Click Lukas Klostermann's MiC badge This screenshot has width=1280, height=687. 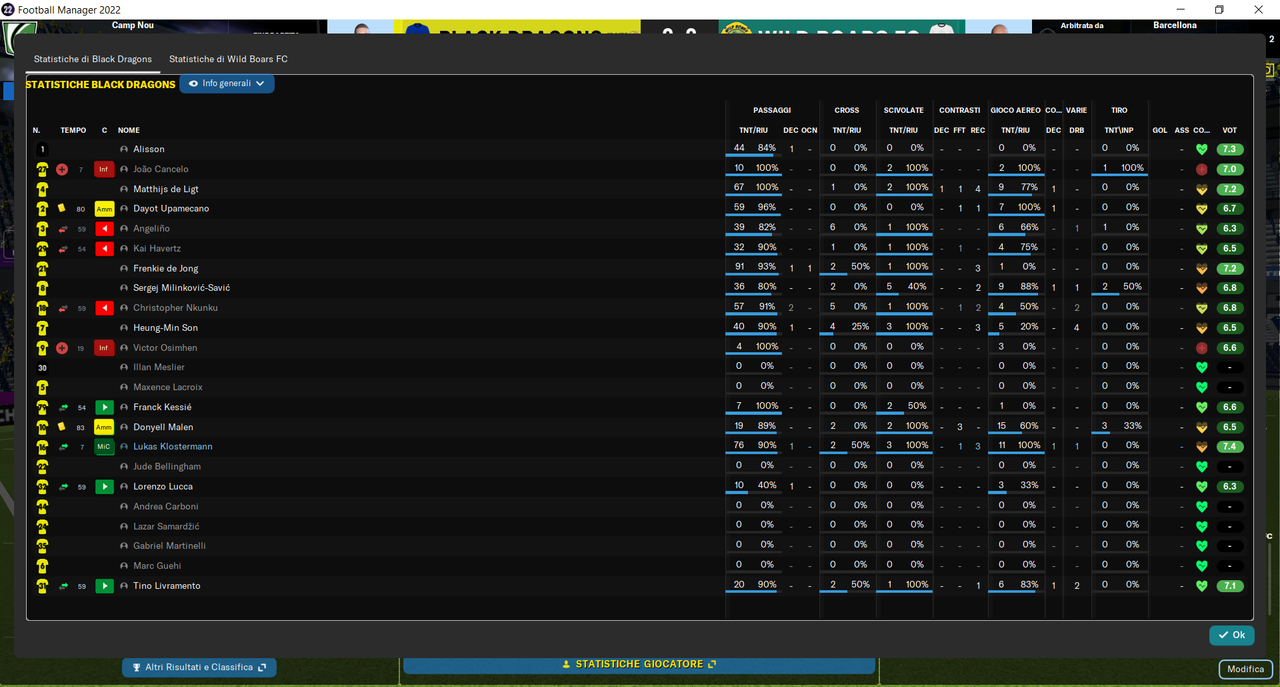coord(104,447)
